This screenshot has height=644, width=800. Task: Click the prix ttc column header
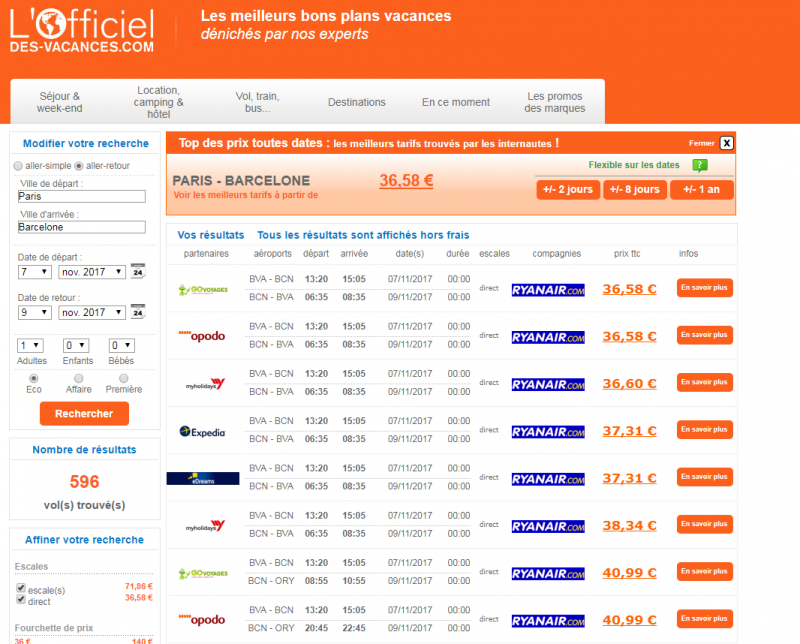(627, 254)
